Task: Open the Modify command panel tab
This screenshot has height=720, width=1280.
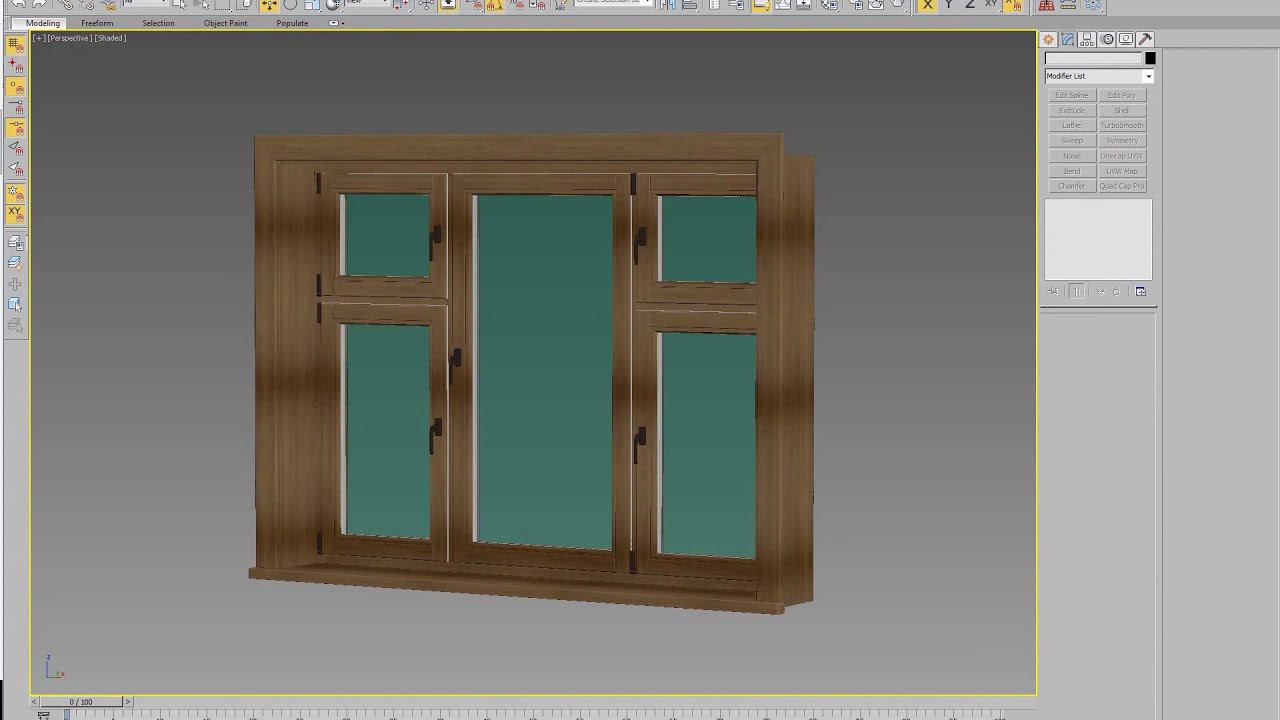Action: (1068, 40)
